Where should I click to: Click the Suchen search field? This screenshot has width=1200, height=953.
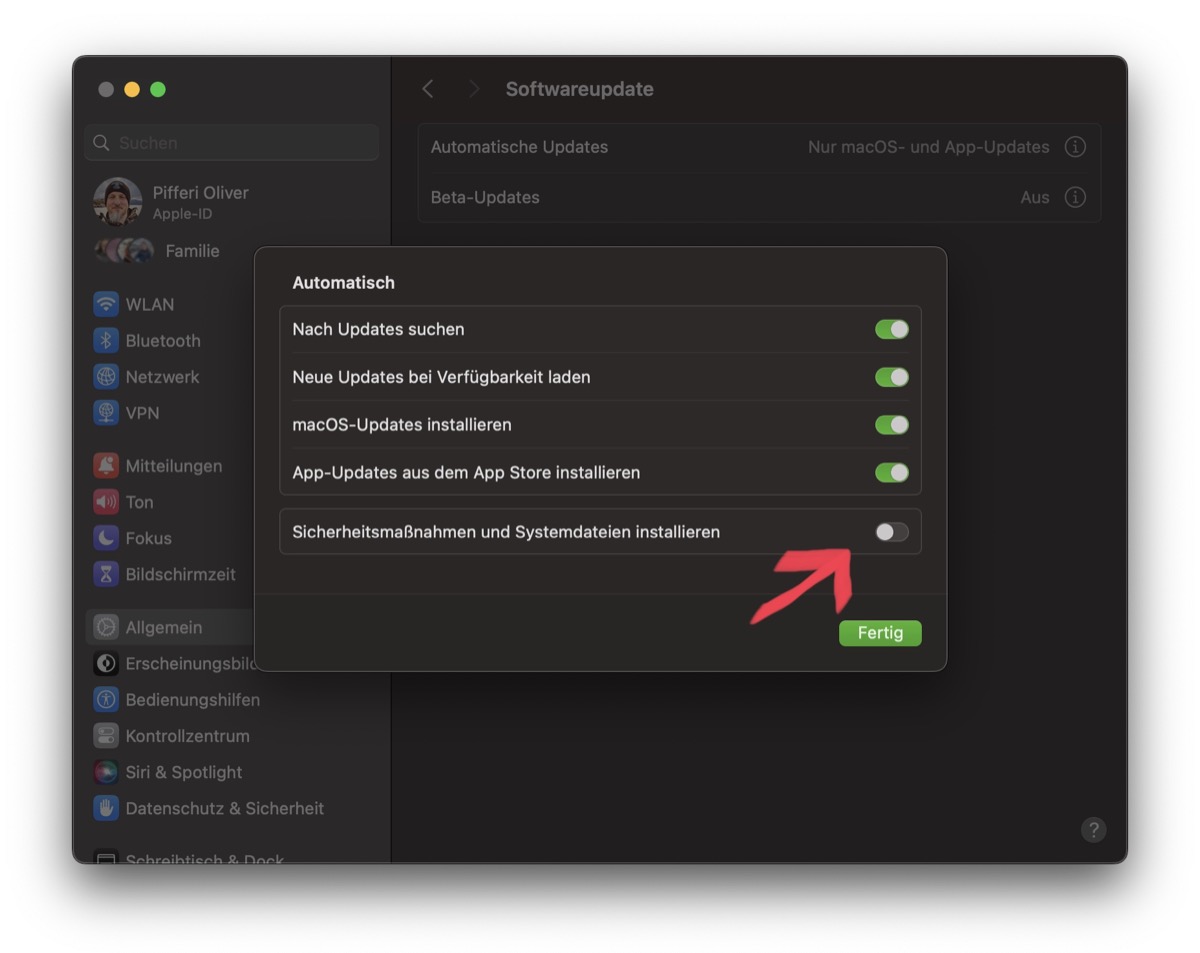pos(240,143)
